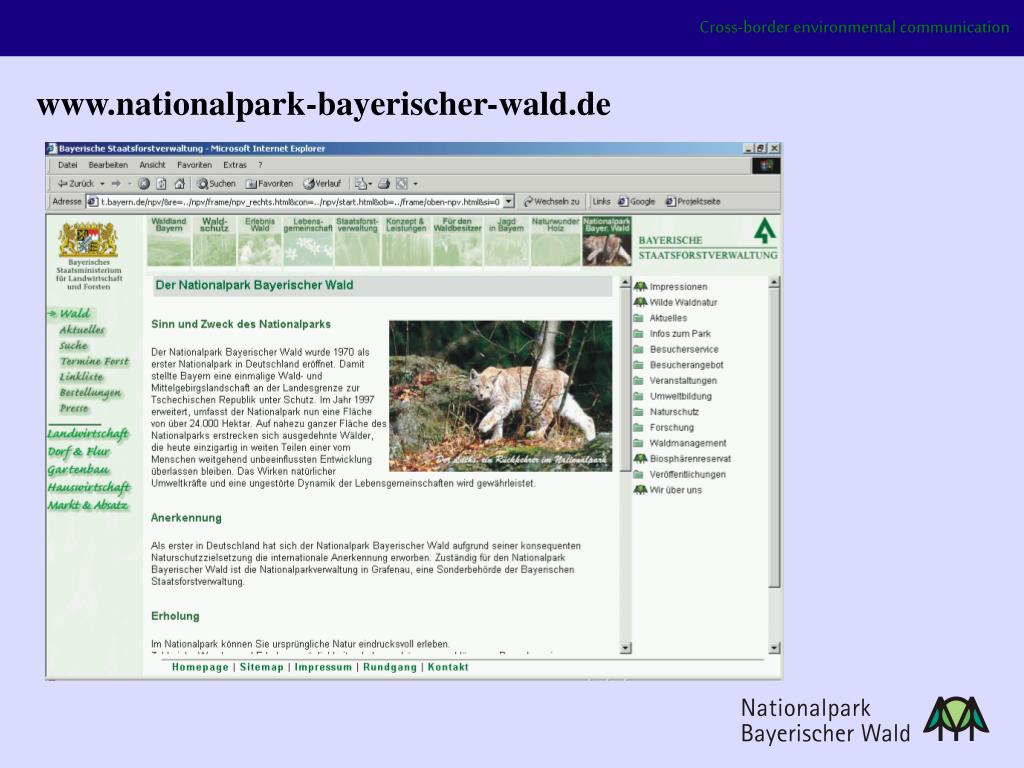The image size is (1024, 768).
Task: Click the Stop loading toolbar icon
Action: pyautogui.click(x=144, y=184)
